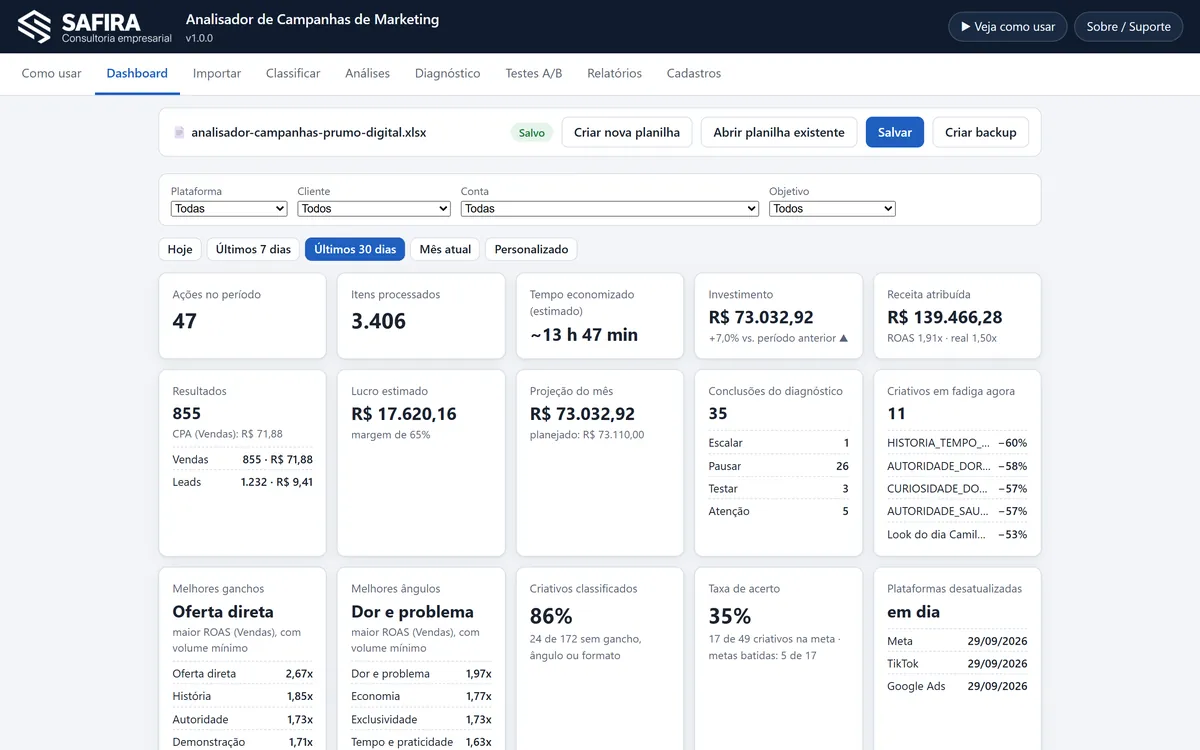
Task: Click the AUTORIDADE_SAU creative row
Action: [x=957, y=511]
